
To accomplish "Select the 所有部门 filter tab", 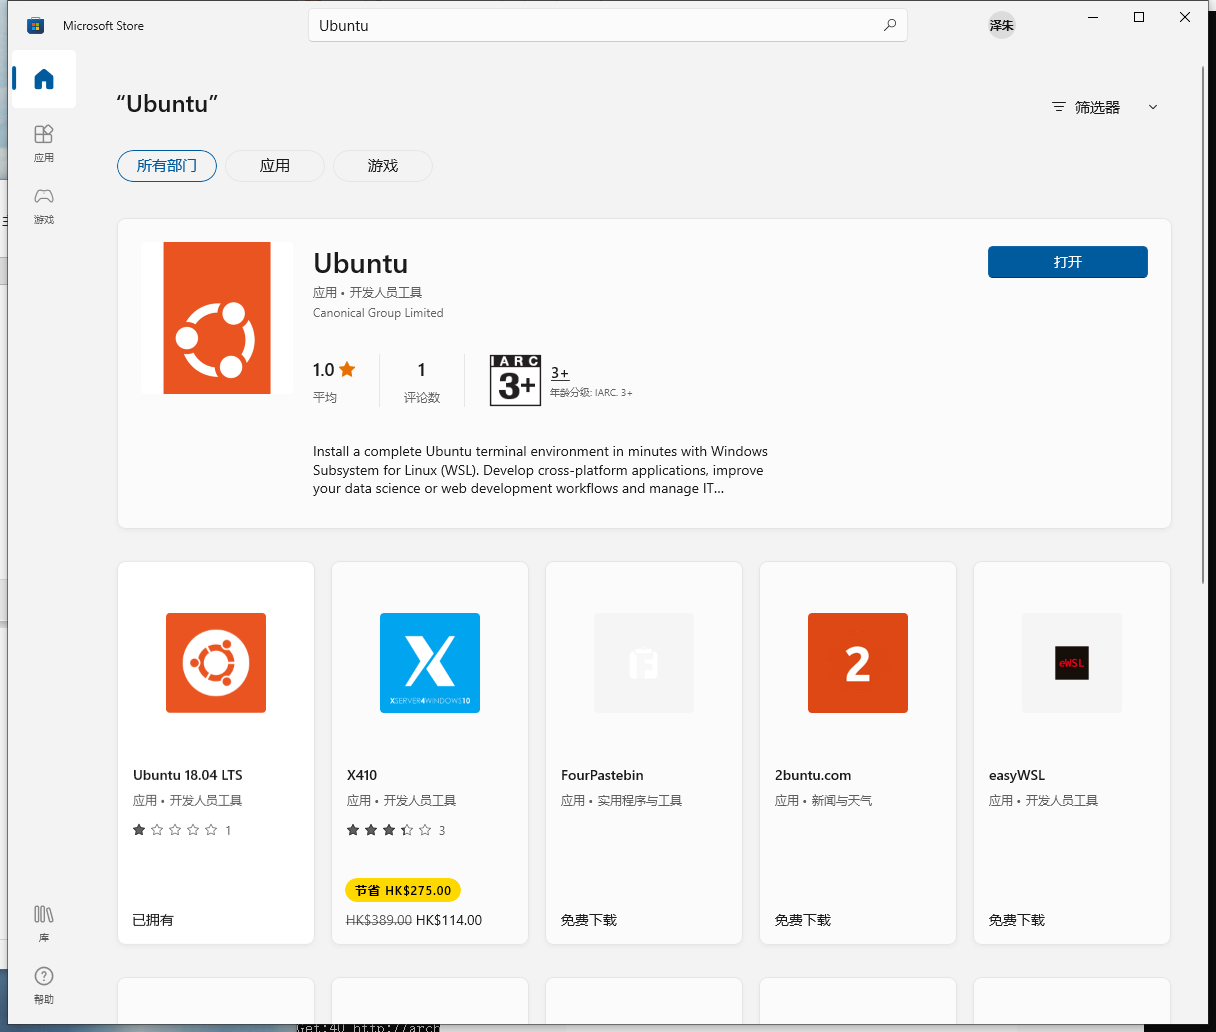I will click(167, 166).
